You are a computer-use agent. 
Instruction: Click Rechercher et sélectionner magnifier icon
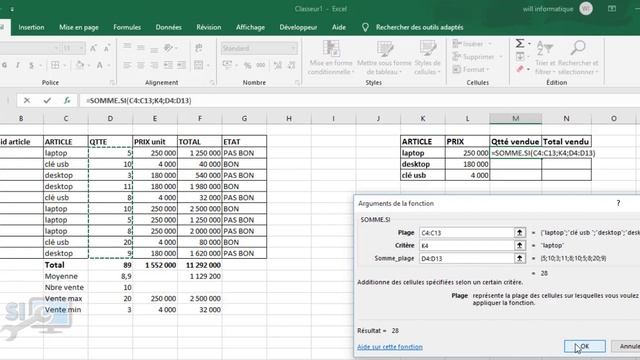click(x=578, y=48)
